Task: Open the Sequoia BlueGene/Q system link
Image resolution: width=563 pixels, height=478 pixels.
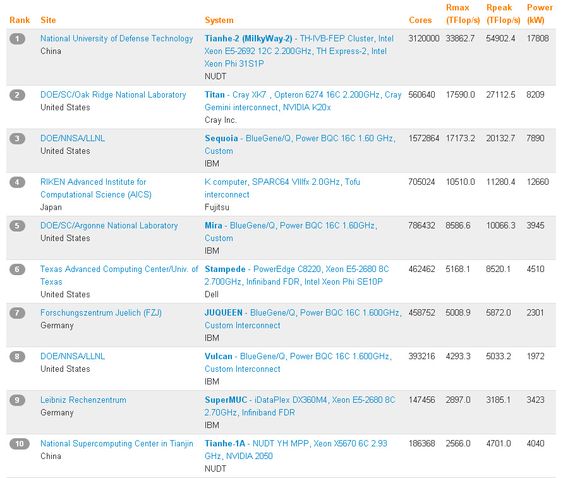Action: [x=300, y=144]
